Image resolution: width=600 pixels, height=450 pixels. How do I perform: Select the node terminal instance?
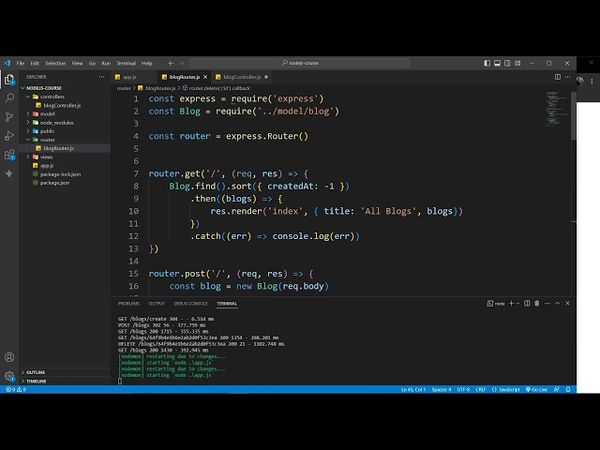pyautogui.click(x=496, y=303)
